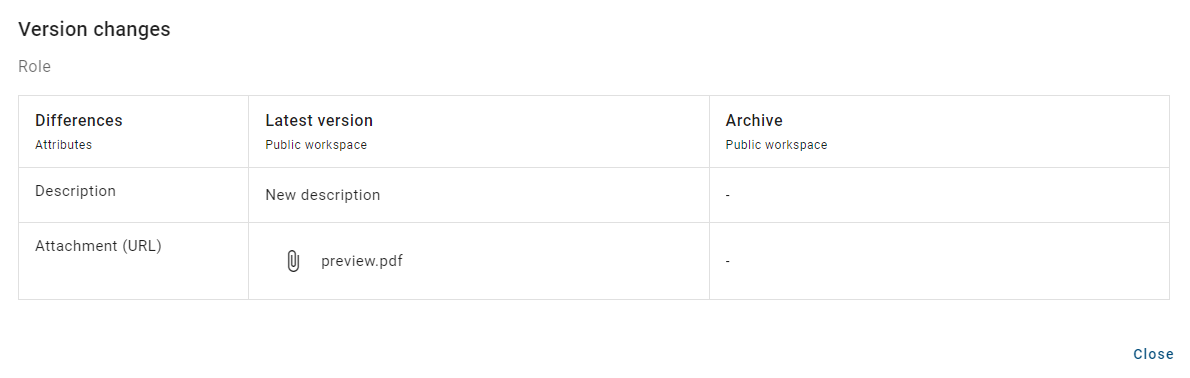Close the Version changes dialog
Image resolution: width=1190 pixels, height=378 pixels.
click(1154, 354)
